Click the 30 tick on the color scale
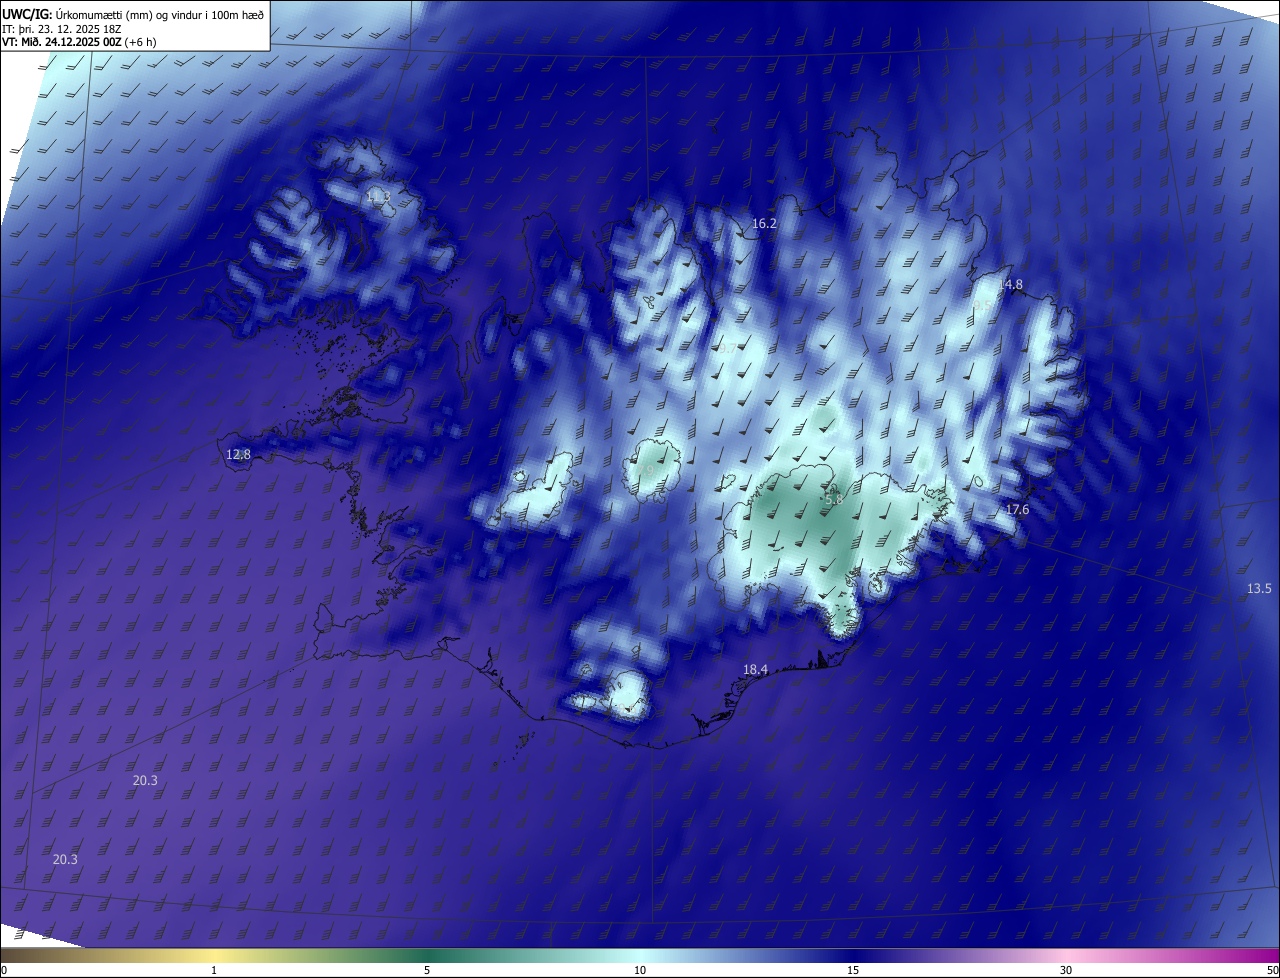The height and width of the screenshot is (978, 1280). click(1066, 970)
